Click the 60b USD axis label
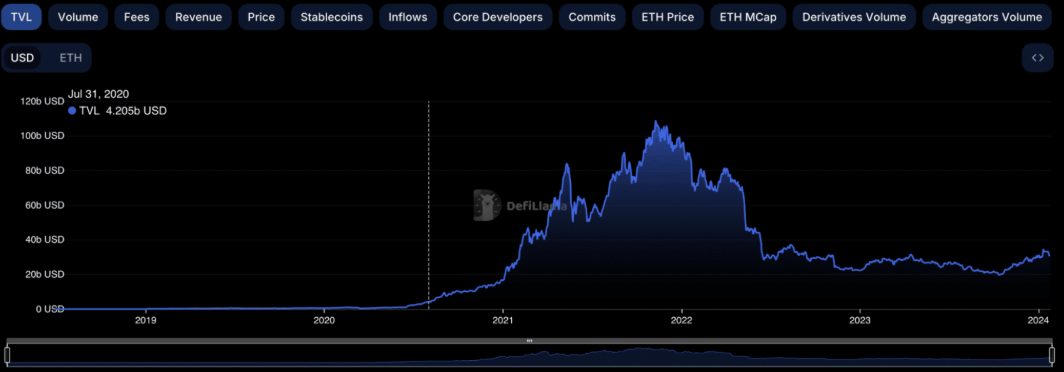1064x372 pixels. pyautogui.click(x=45, y=205)
